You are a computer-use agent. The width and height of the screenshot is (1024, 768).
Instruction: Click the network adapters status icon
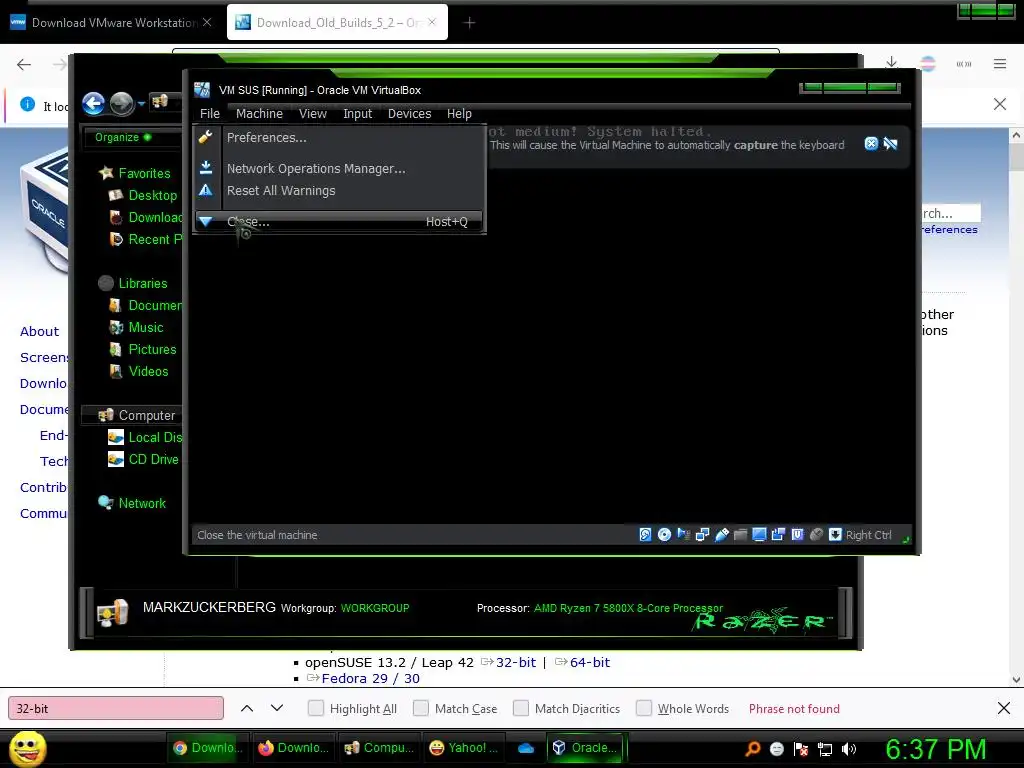click(x=702, y=535)
